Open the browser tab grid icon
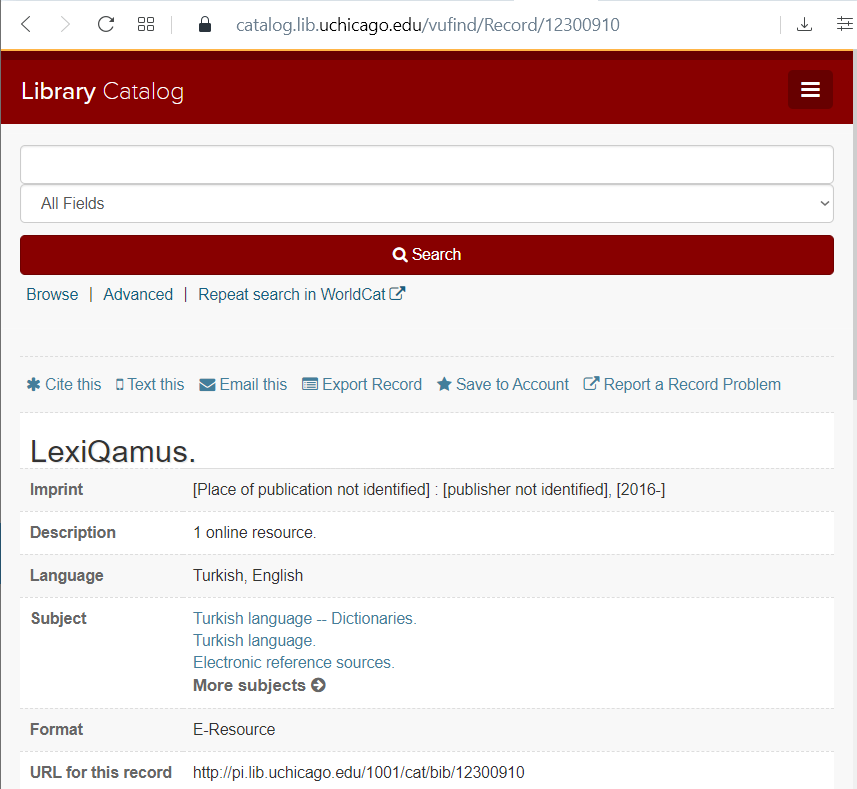857x789 pixels. click(x=145, y=24)
